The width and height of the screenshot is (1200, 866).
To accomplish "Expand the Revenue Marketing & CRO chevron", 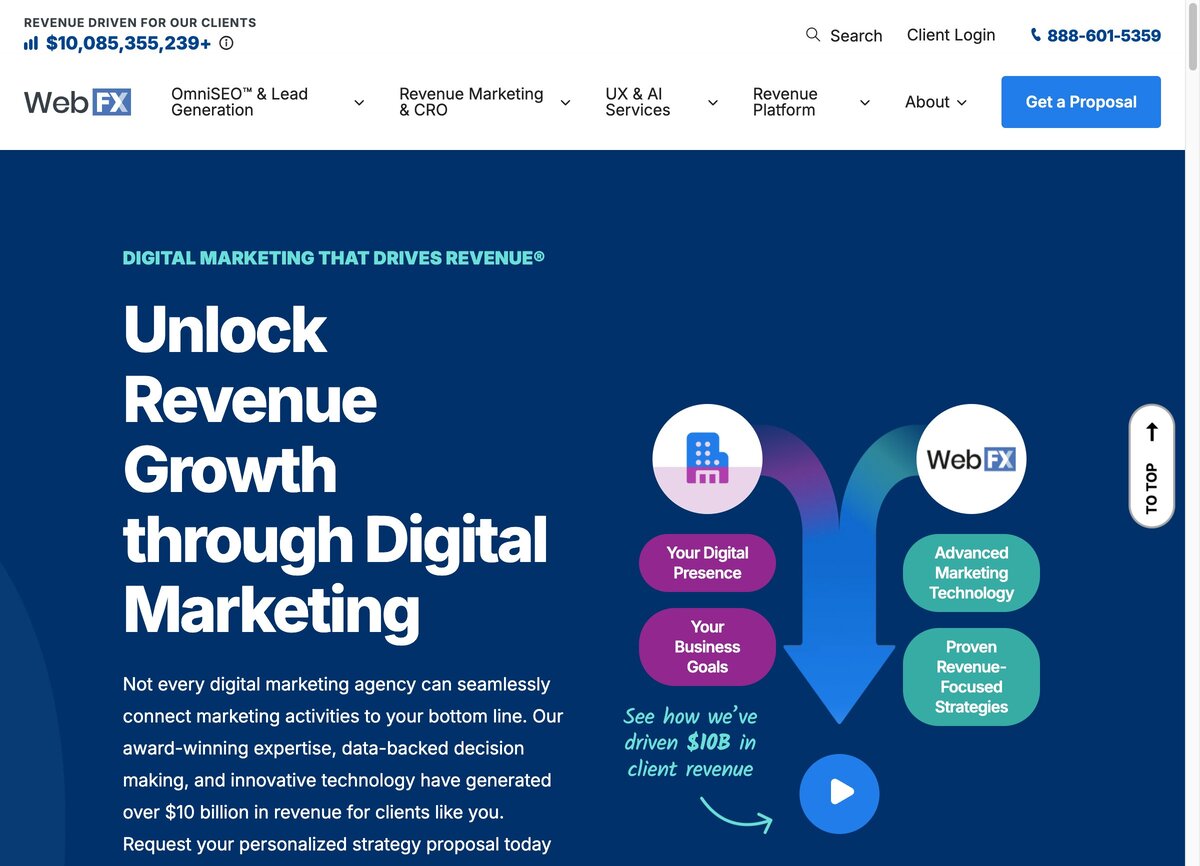I will pyautogui.click(x=565, y=102).
